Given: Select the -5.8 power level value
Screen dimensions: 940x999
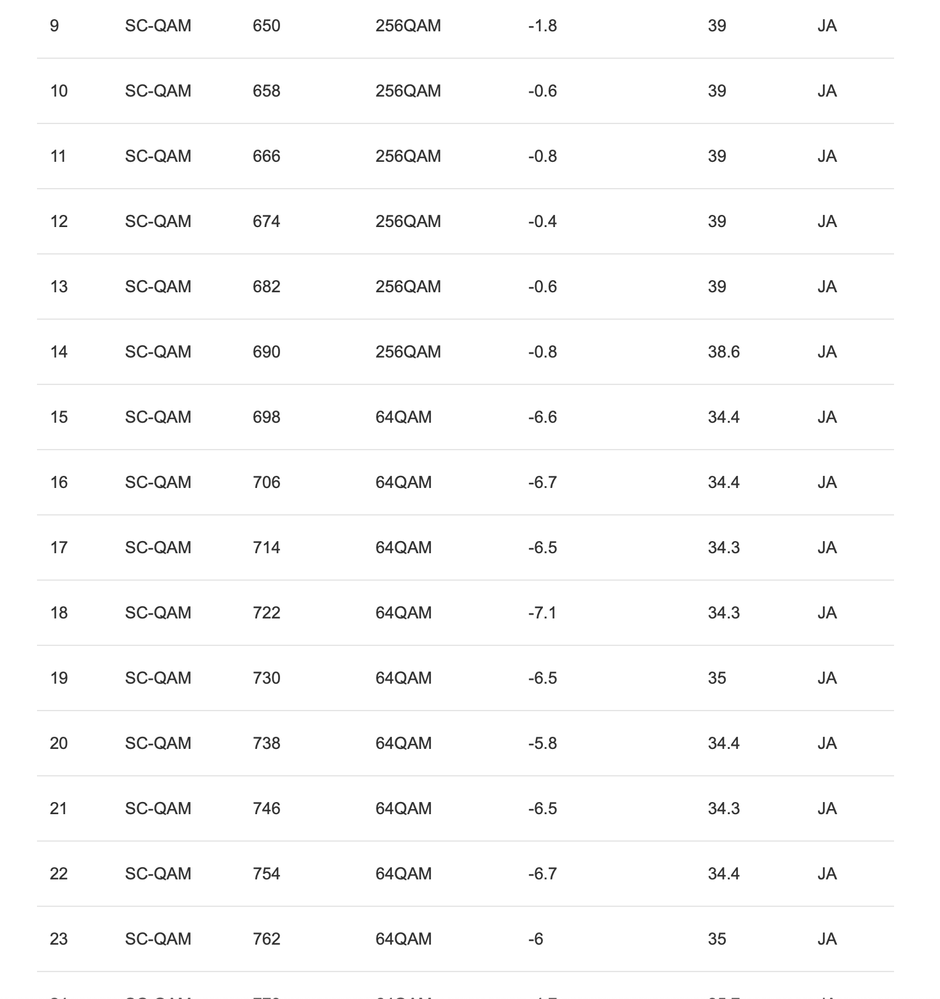Looking at the screenshot, I should coord(542,743).
